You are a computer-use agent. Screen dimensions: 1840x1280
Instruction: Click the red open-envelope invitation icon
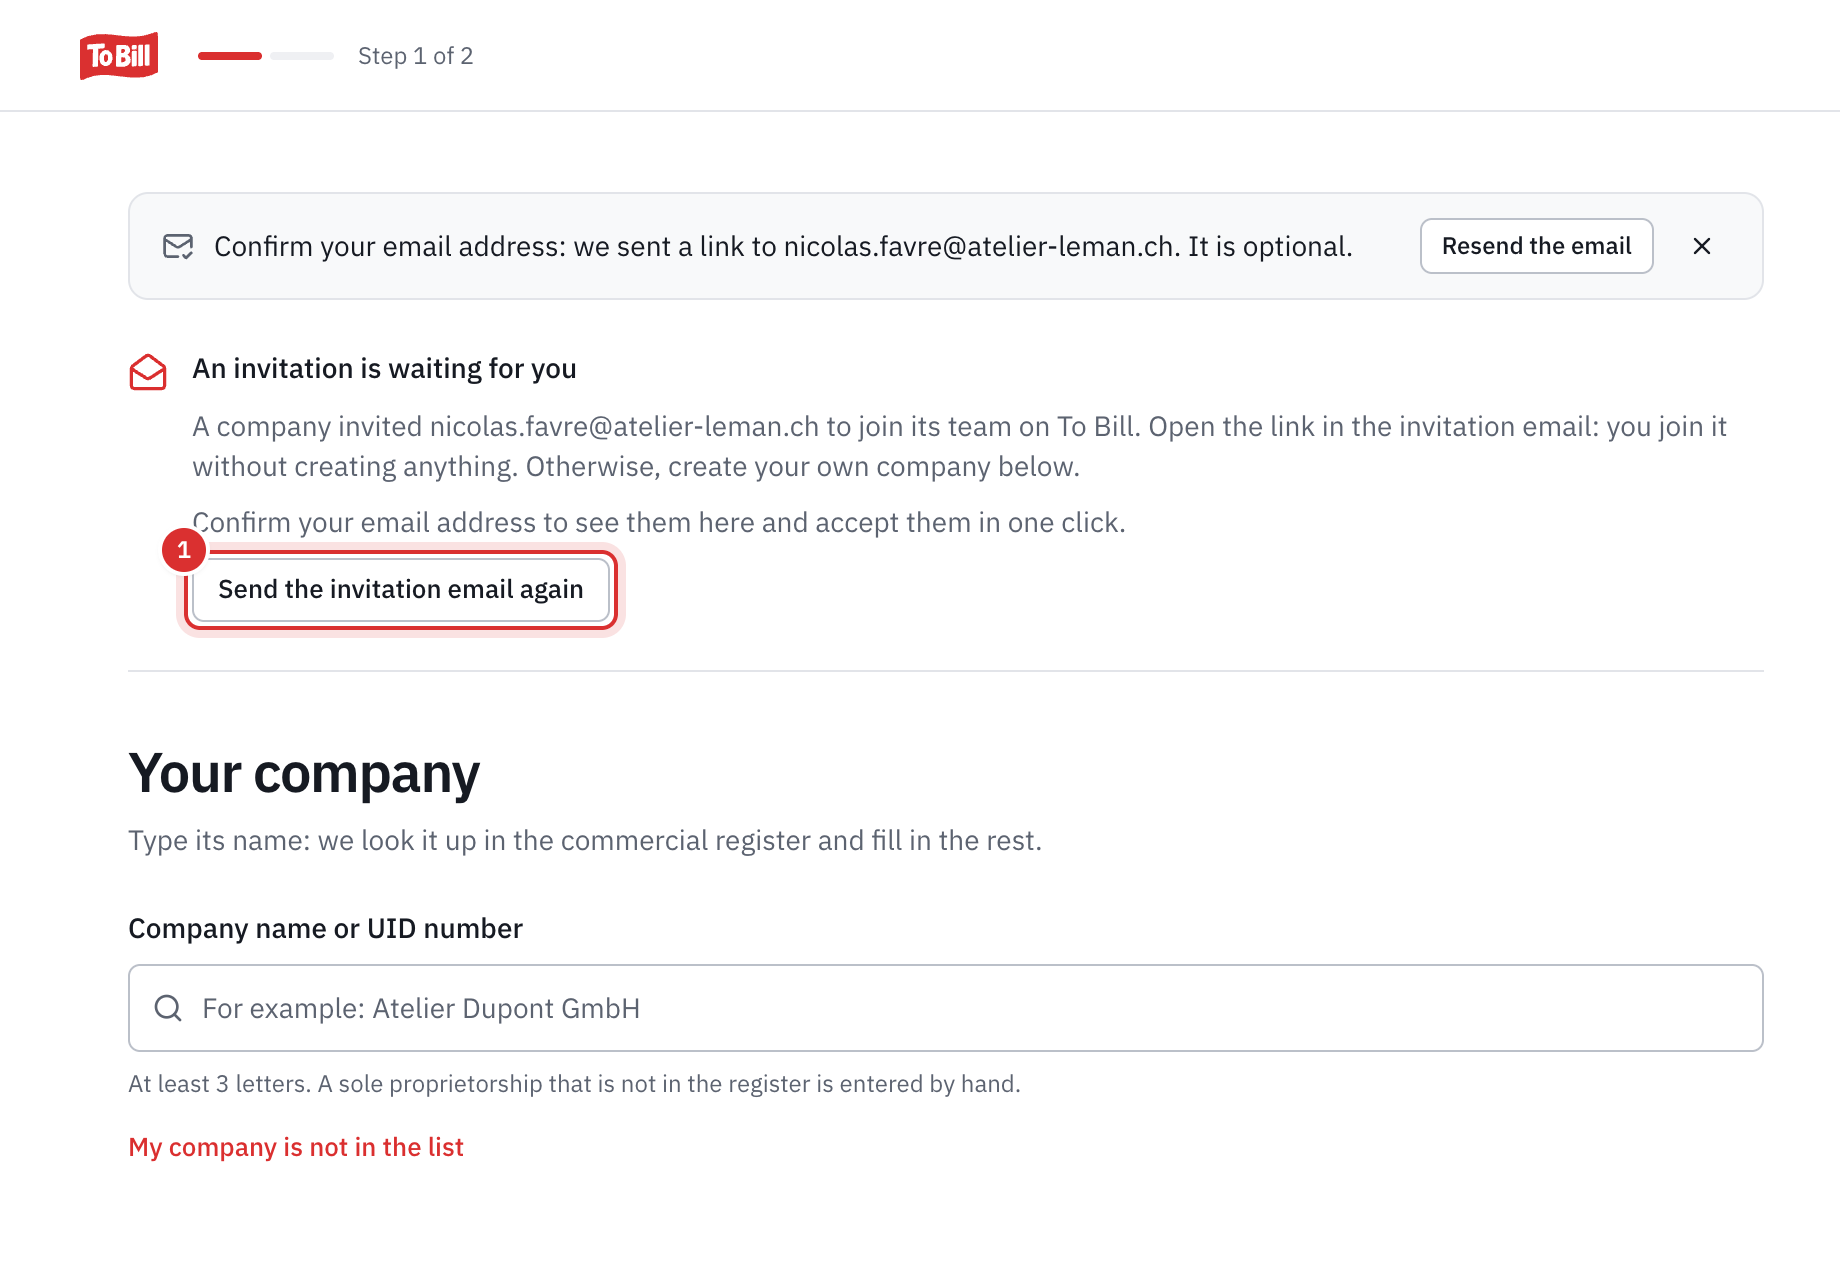click(x=148, y=372)
